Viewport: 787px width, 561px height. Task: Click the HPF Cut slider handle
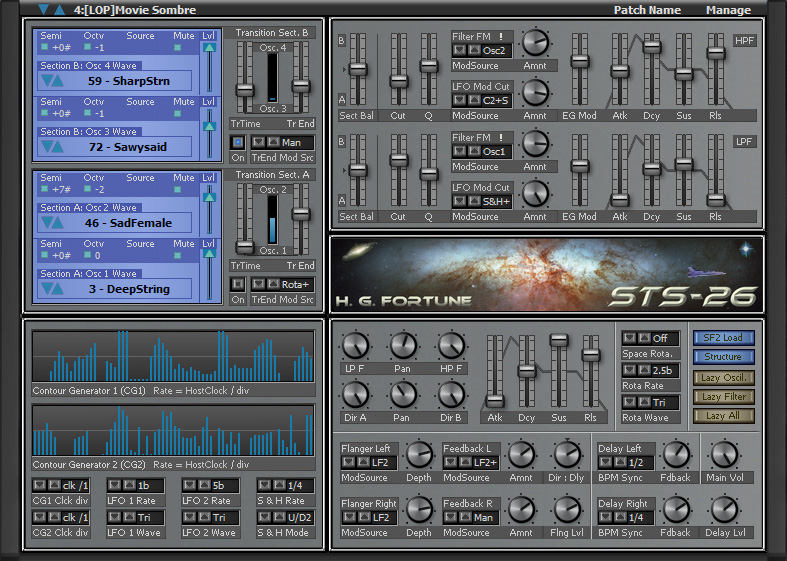coord(399,81)
